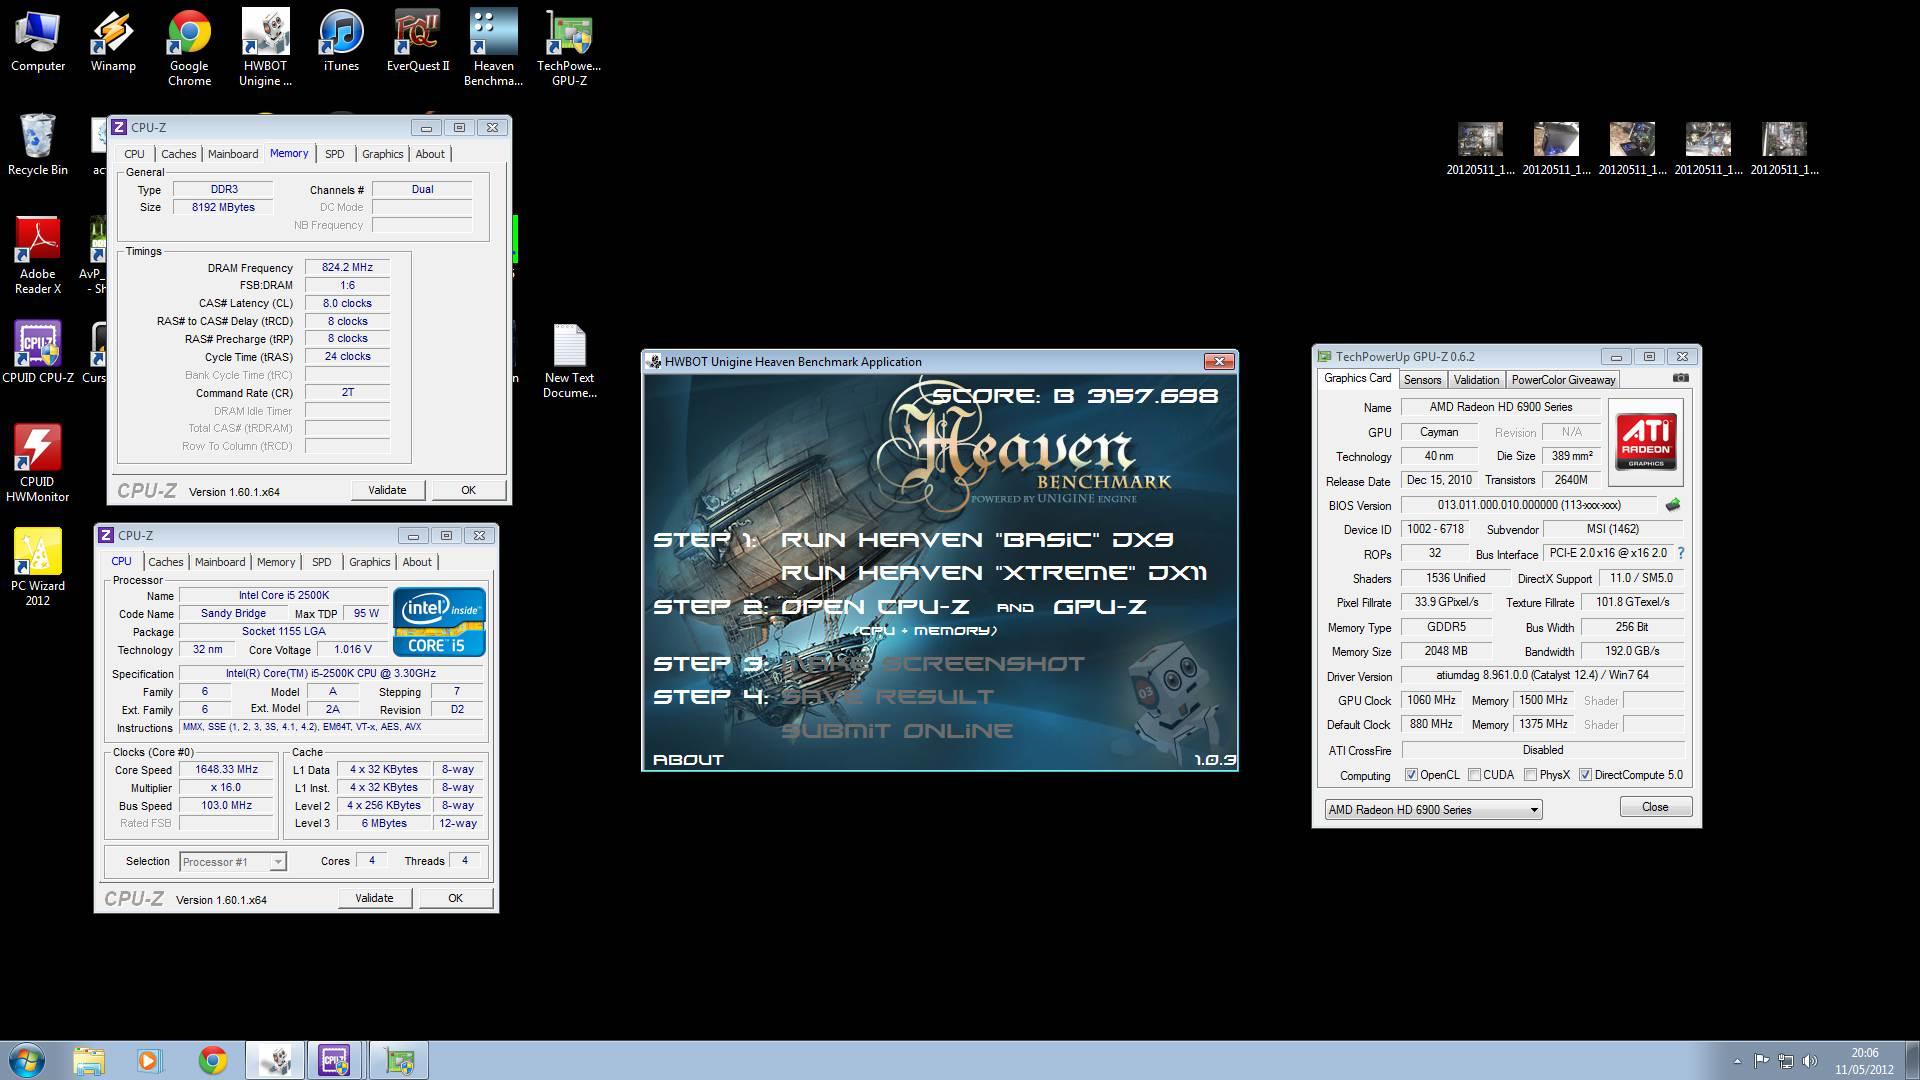Show hidden system tray icons
Screen dimensions: 1920x1080
pos(1737,1061)
